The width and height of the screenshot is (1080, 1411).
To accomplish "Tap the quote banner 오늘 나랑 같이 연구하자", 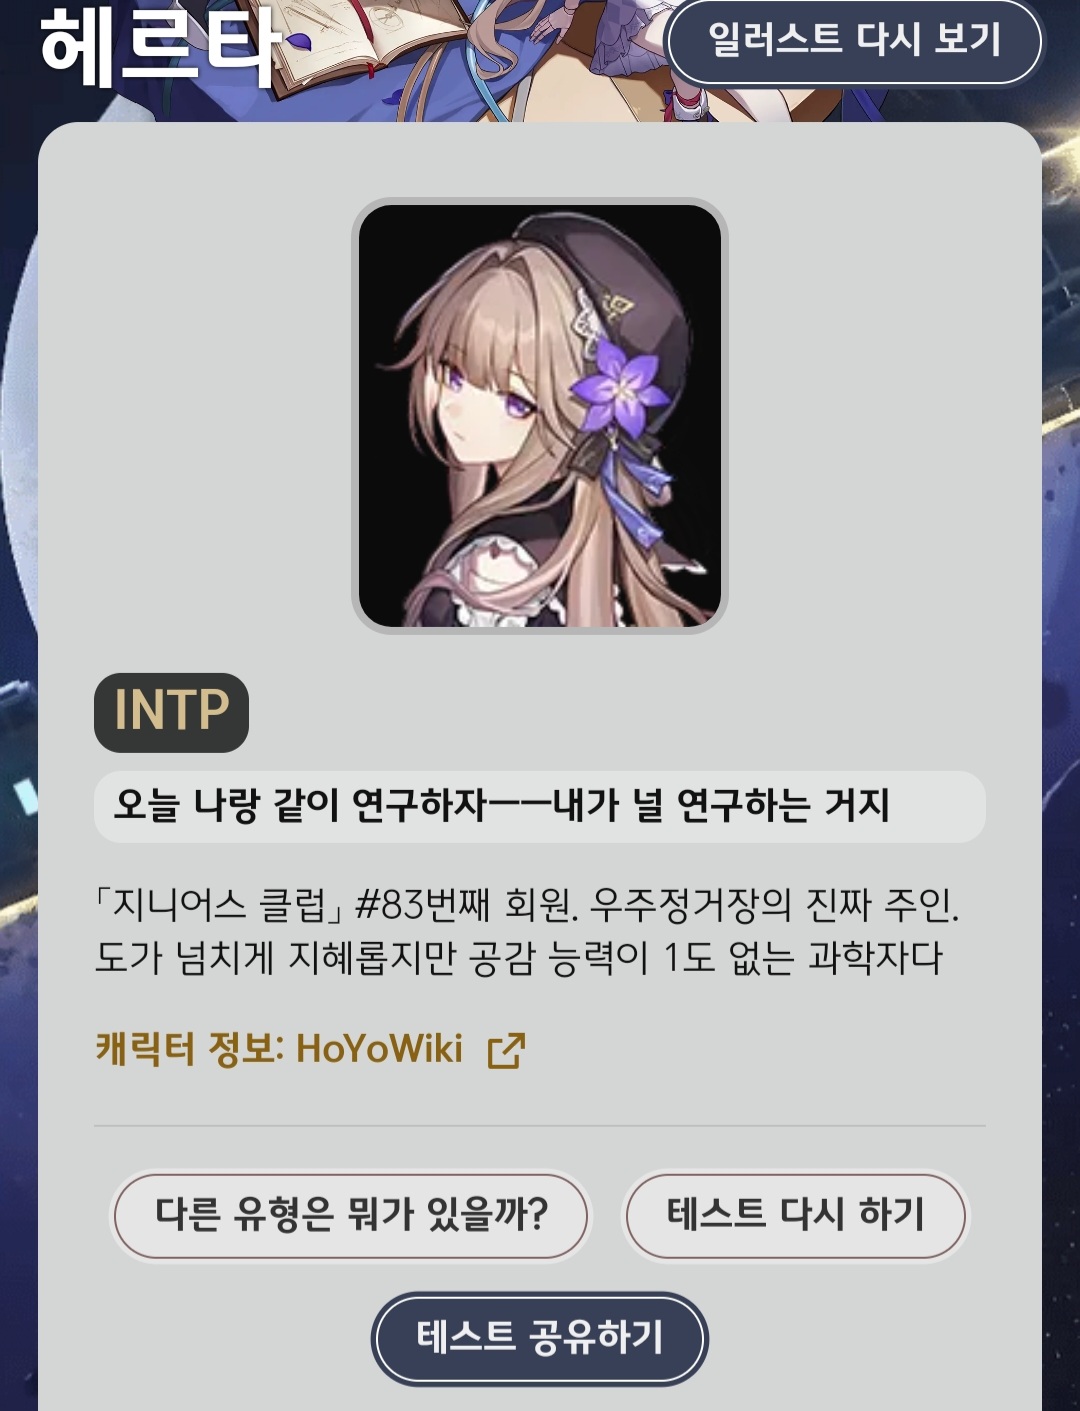I will pyautogui.click(x=540, y=806).
